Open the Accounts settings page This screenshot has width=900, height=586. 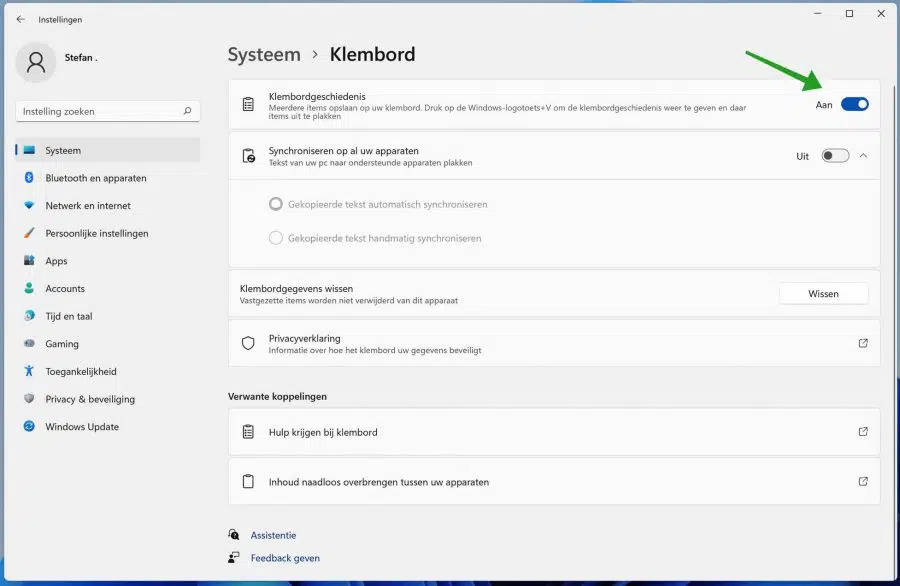coord(108,288)
